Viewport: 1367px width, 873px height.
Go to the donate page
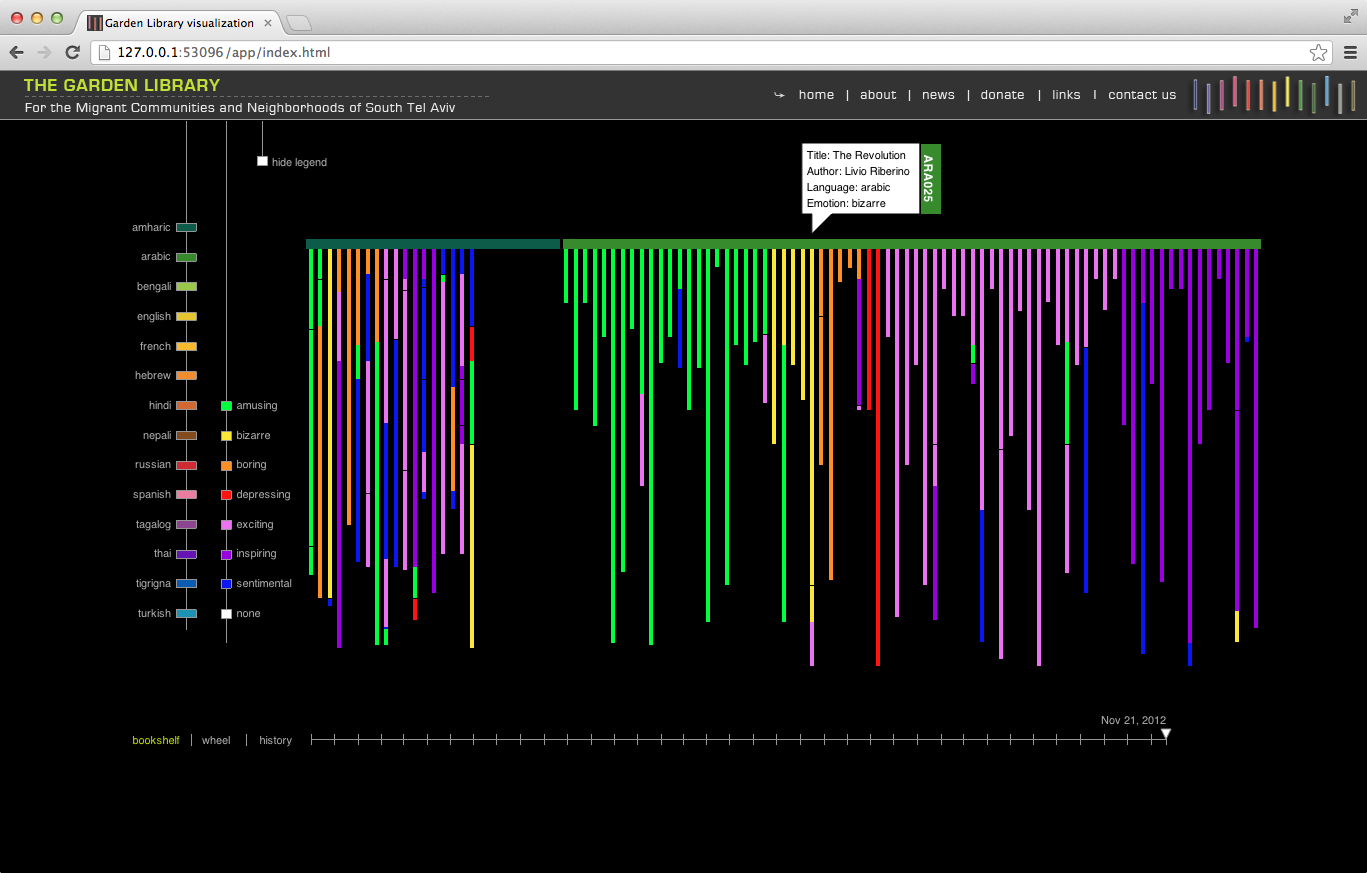[1002, 95]
